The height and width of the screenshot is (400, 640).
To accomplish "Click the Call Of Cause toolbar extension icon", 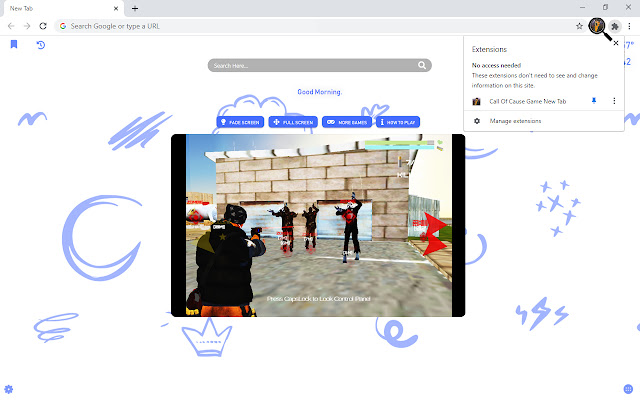I will [x=596, y=25].
